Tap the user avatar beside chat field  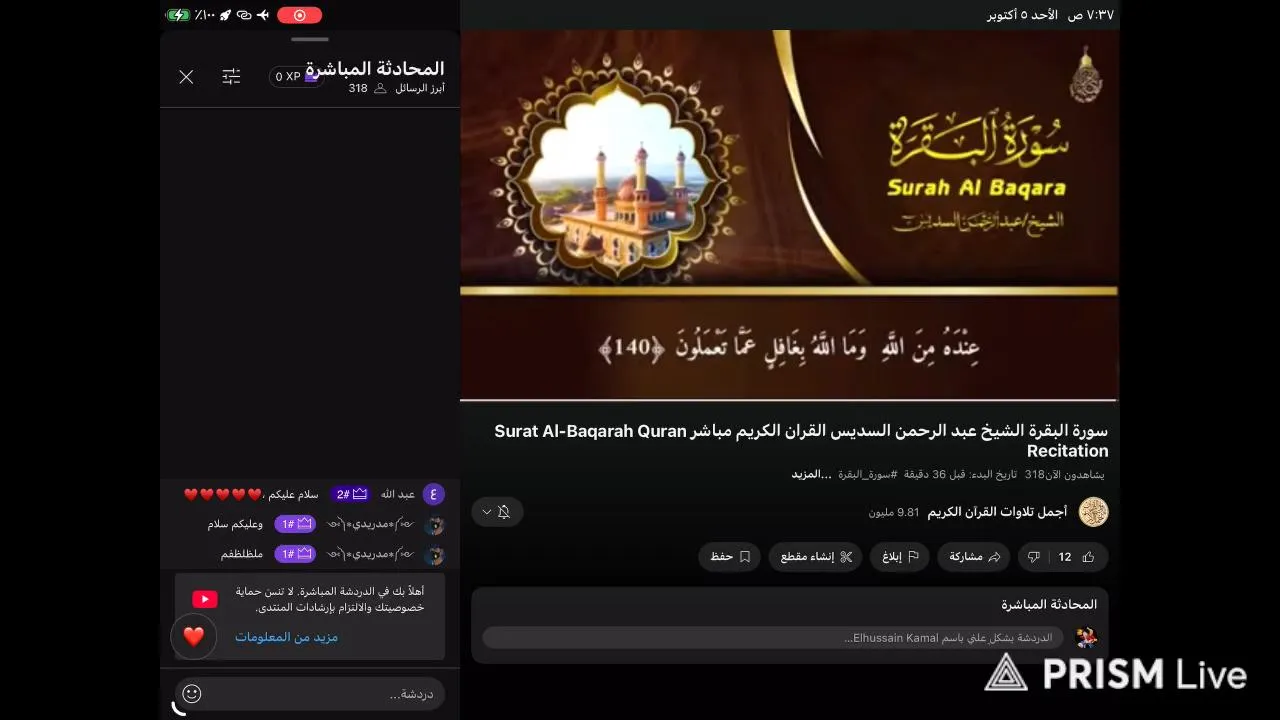pyautogui.click(x=1086, y=638)
